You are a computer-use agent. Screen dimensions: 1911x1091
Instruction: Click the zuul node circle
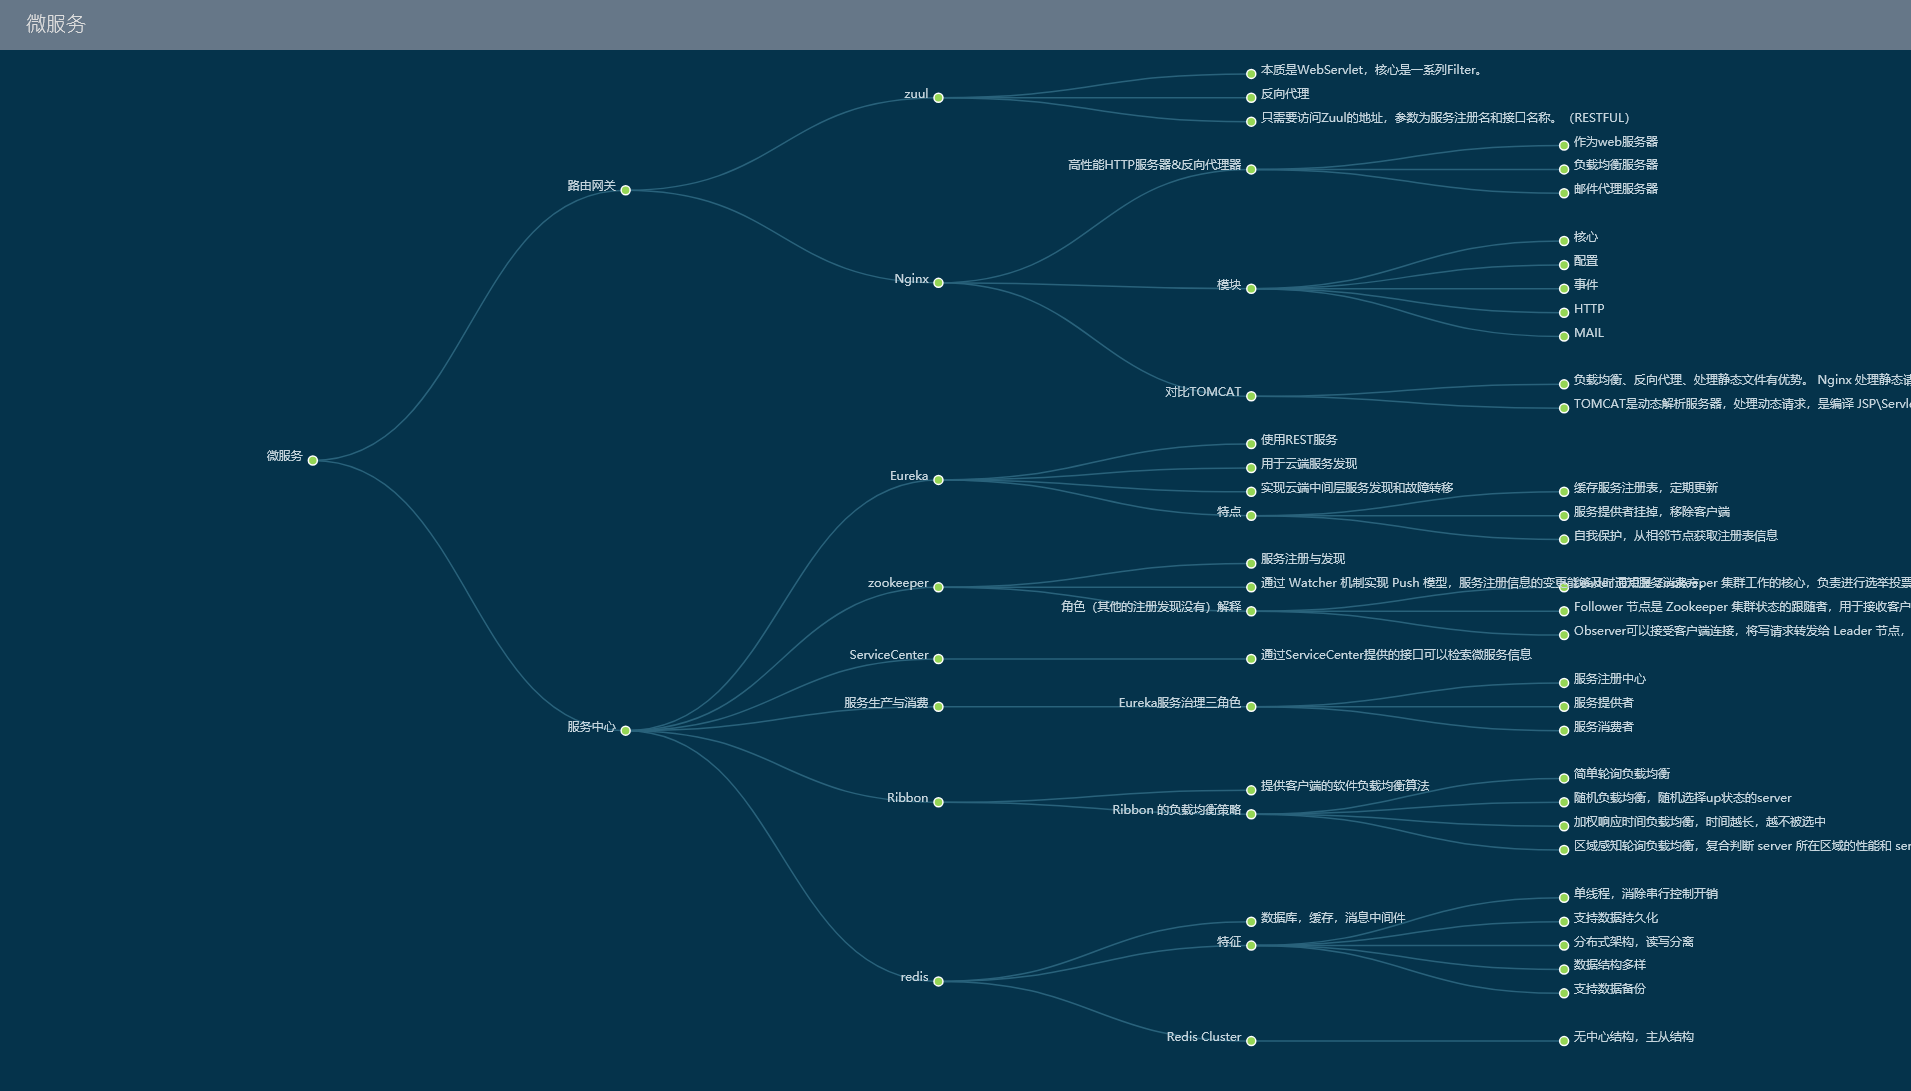point(938,98)
